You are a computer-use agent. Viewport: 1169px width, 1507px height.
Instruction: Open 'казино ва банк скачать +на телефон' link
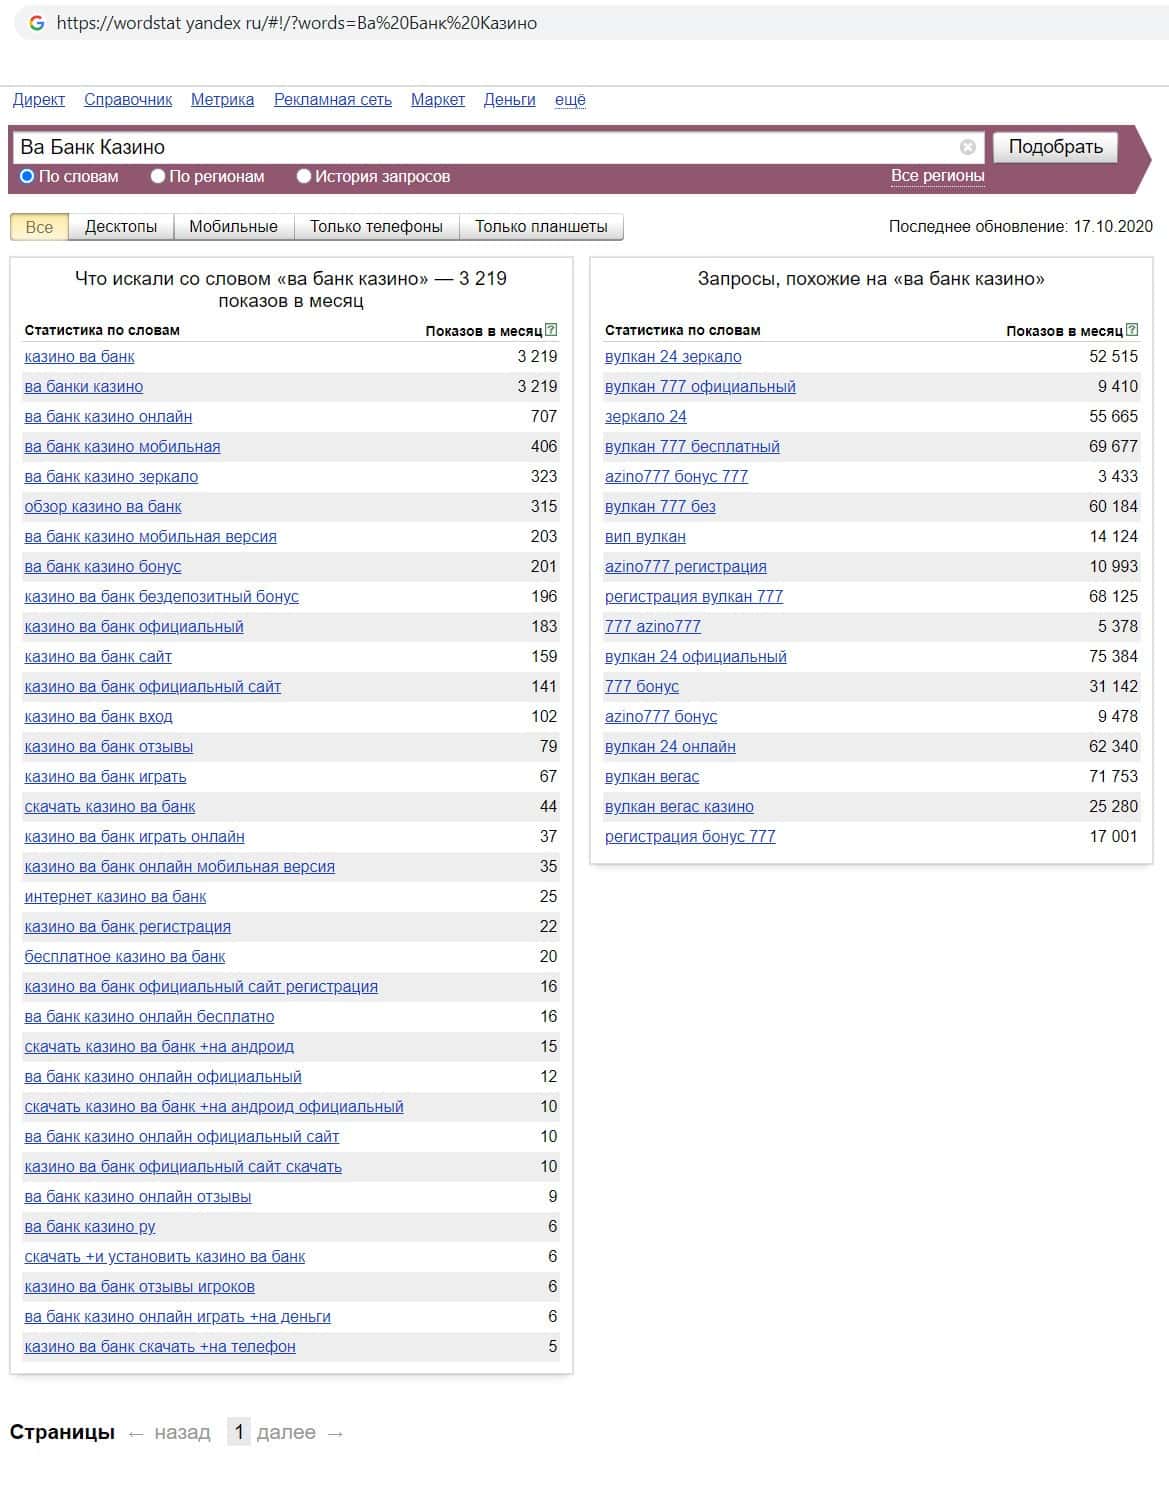tap(160, 1347)
